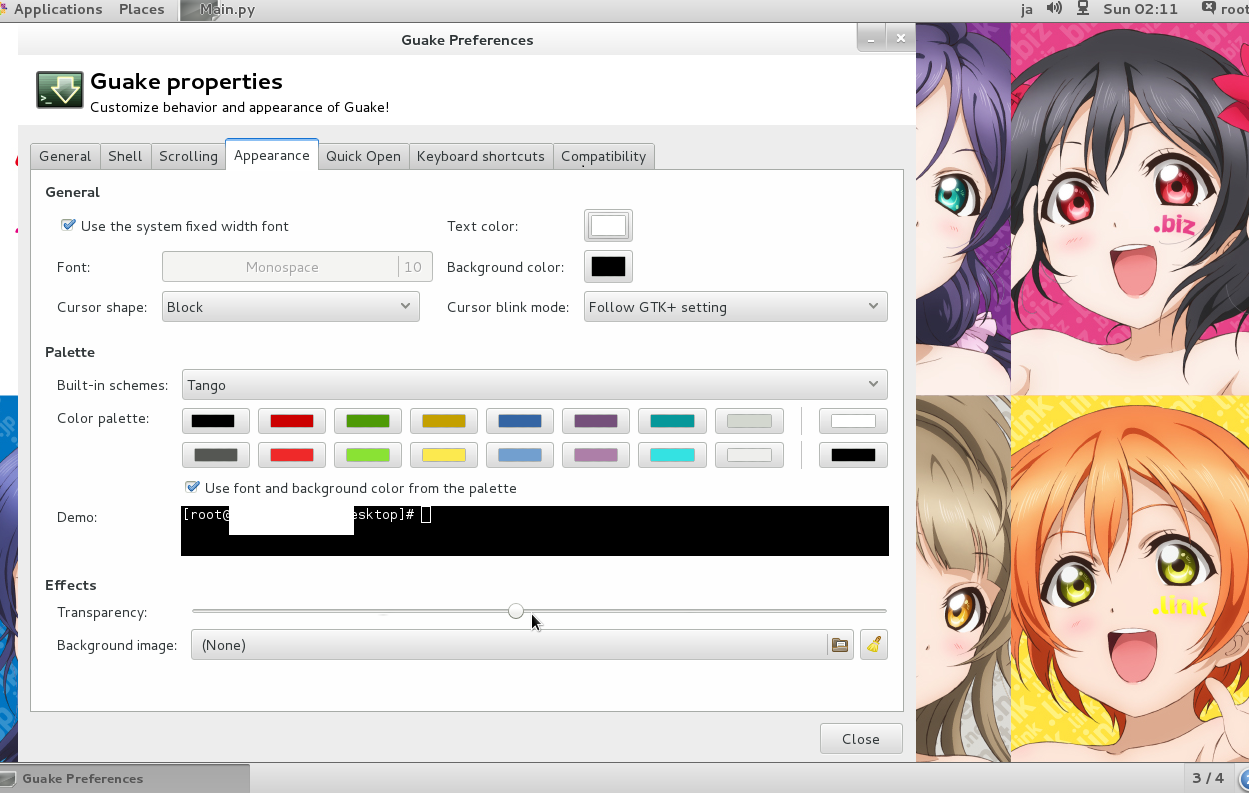Viewport: 1249px width, 793px height.
Task: Toggle Use the system fixed width font
Action: tap(68, 226)
